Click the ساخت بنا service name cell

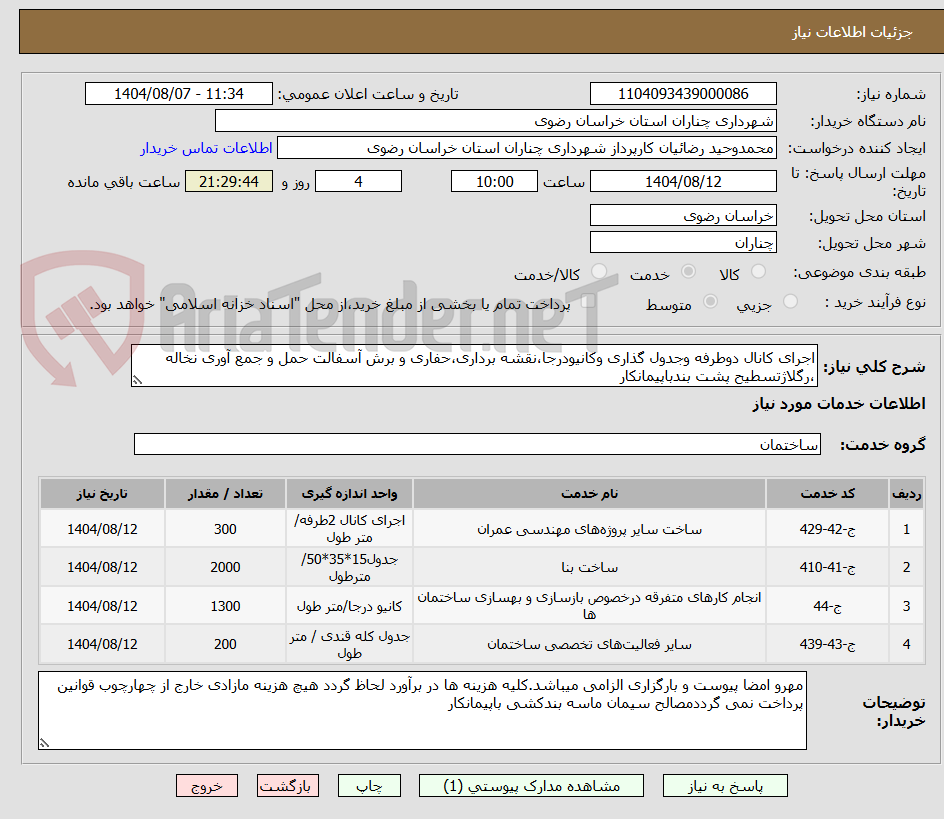pos(589,567)
